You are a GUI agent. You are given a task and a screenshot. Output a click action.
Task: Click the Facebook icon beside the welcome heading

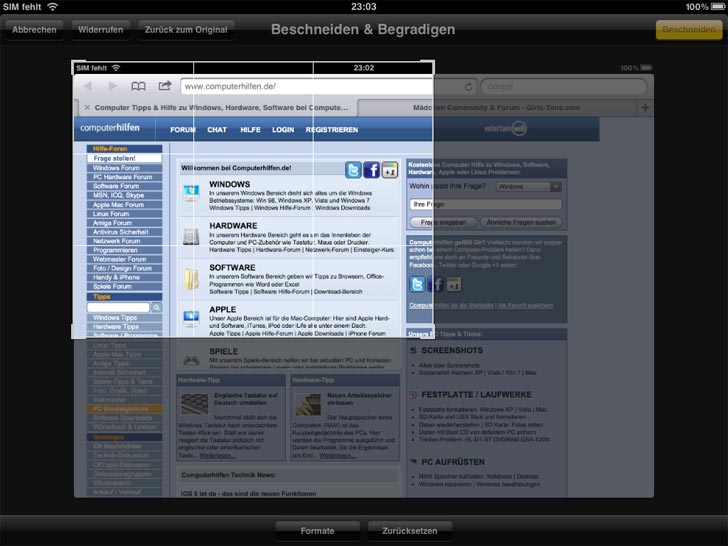coord(371,170)
